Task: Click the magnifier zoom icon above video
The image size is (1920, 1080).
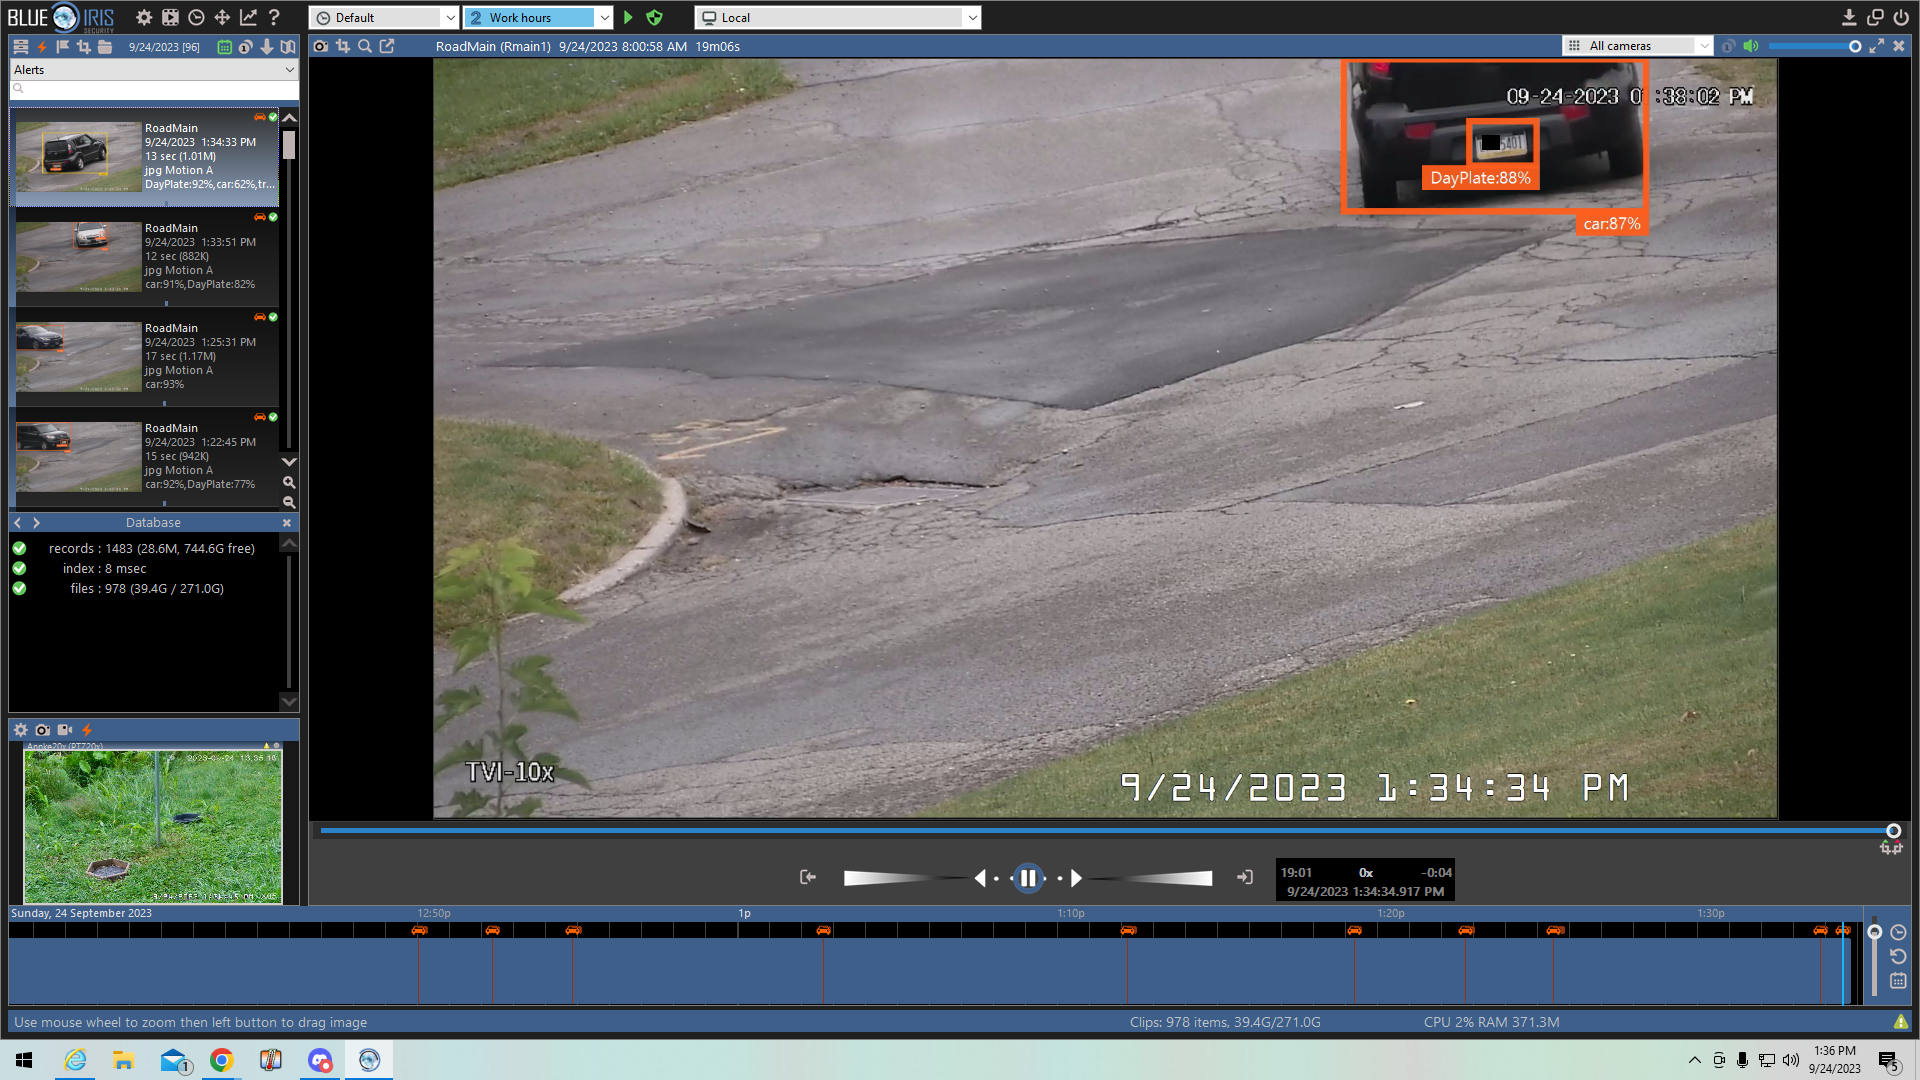Action: click(x=365, y=46)
